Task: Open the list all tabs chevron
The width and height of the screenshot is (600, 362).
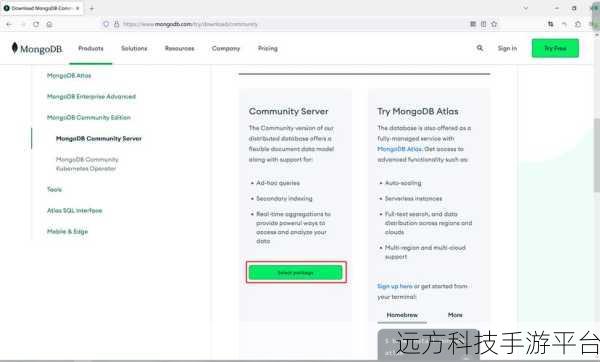Action: click(x=526, y=8)
